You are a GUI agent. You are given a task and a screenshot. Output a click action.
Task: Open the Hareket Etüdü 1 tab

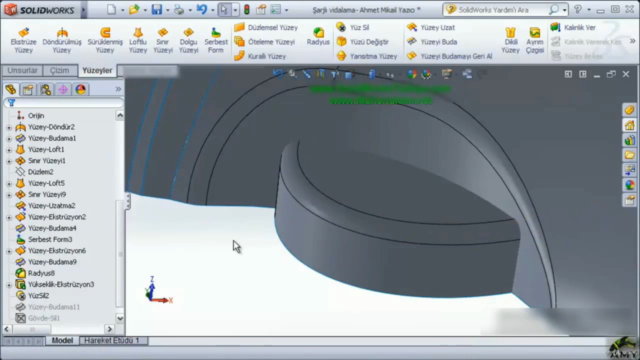112,340
